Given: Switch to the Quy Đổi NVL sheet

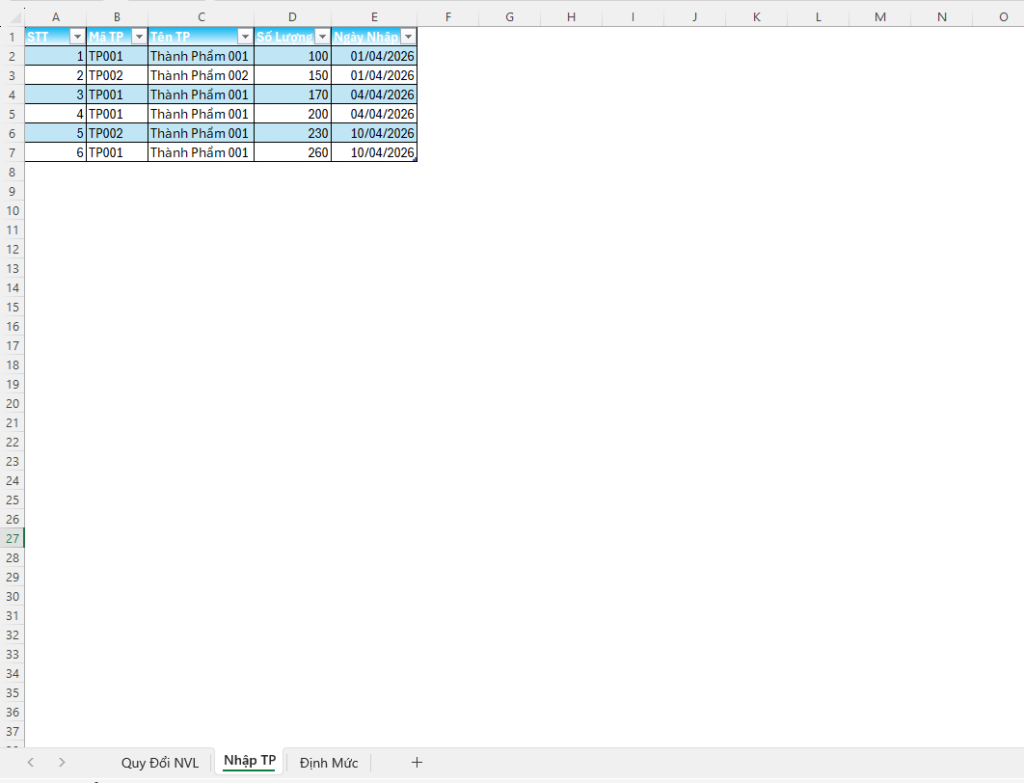Looking at the screenshot, I should click(x=160, y=762).
